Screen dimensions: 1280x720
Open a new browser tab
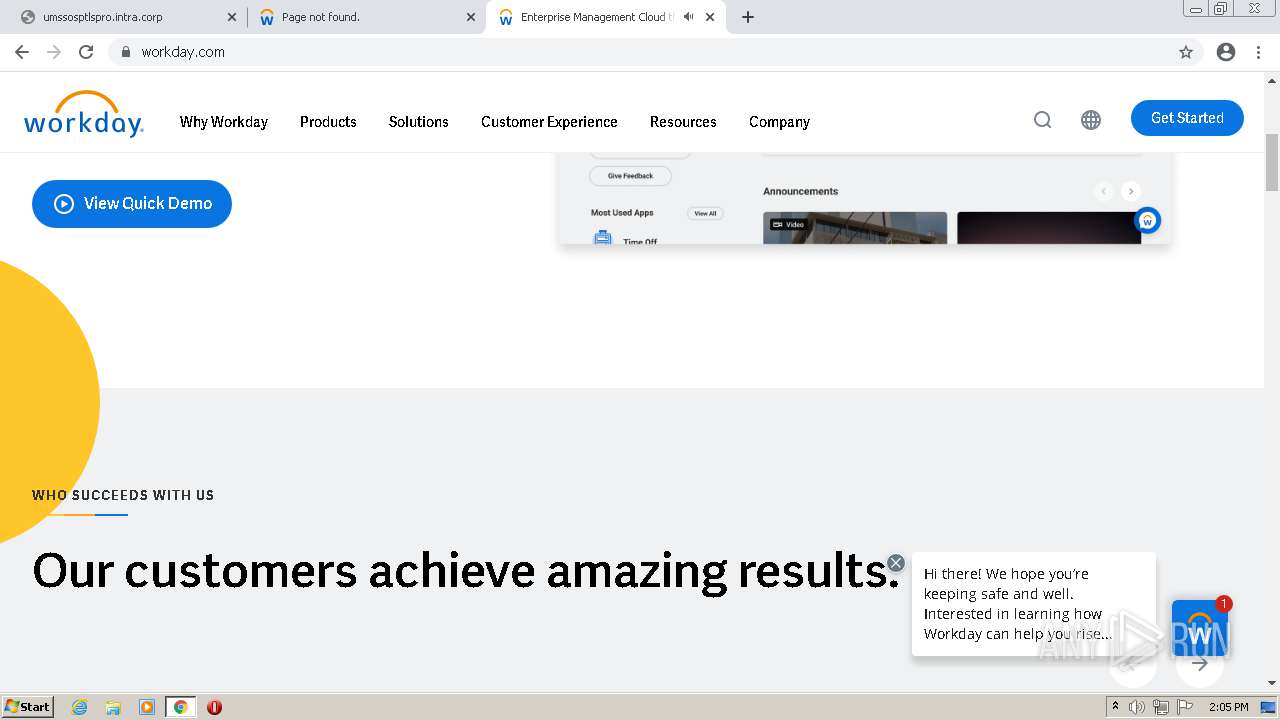coord(748,17)
